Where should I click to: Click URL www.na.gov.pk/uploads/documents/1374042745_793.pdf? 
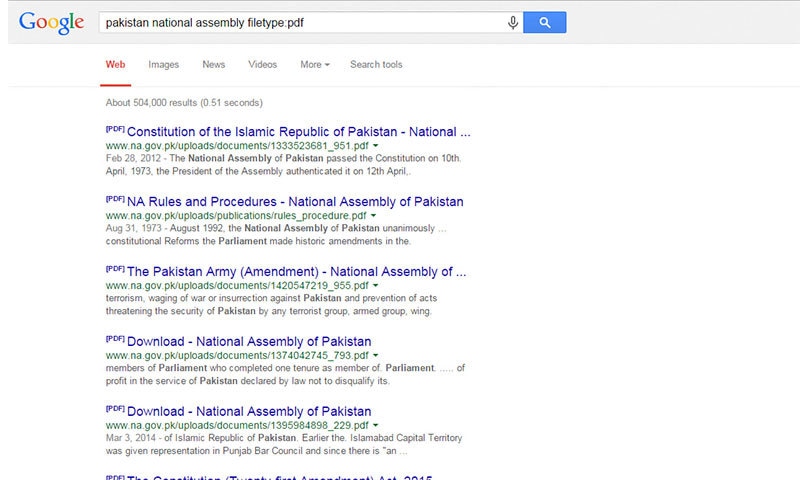pos(237,356)
